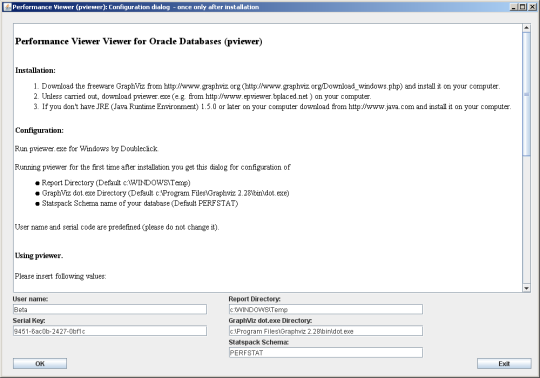Click the 'Installation:' heading

(35, 70)
